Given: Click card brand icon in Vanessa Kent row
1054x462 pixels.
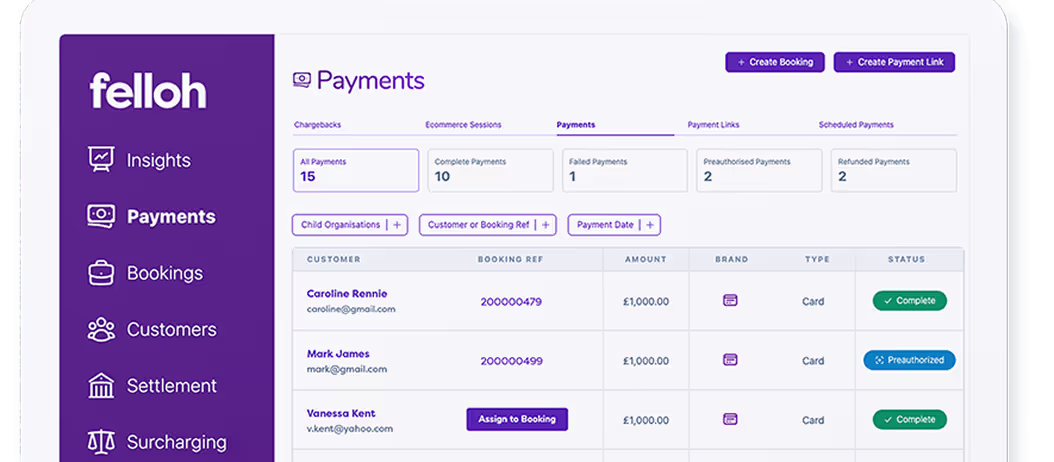Looking at the screenshot, I should 730,419.
